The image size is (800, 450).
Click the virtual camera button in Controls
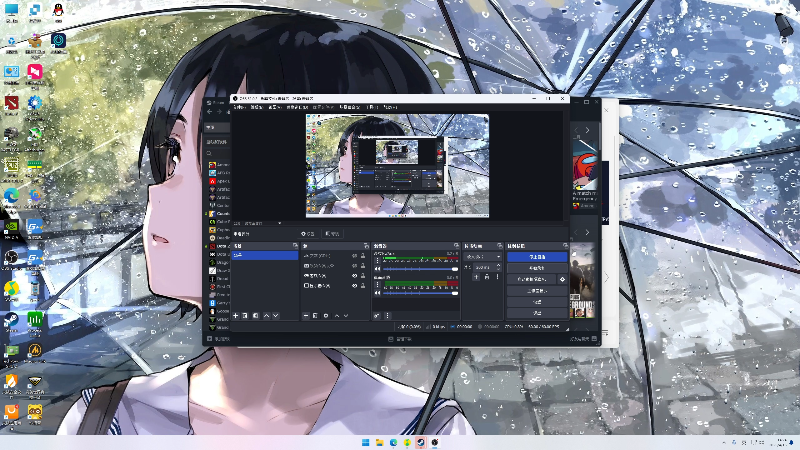[x=532, y=279]
